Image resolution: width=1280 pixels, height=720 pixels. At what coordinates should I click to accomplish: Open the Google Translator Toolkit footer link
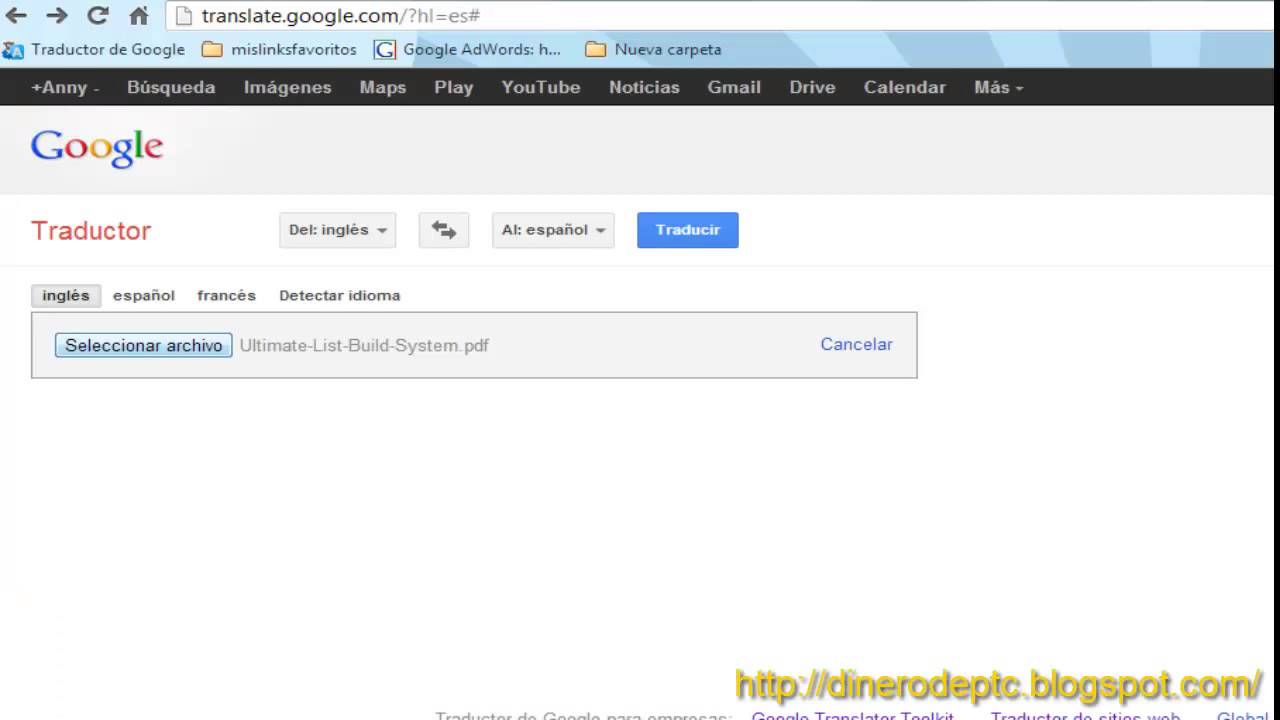click(x=852, y=715)
